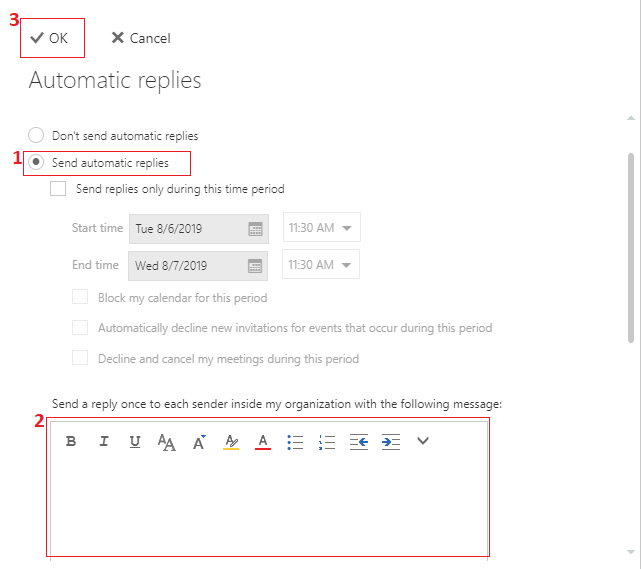Open the start date calendar picker
This screenshot has width=641, height=571.
[255, 229]
